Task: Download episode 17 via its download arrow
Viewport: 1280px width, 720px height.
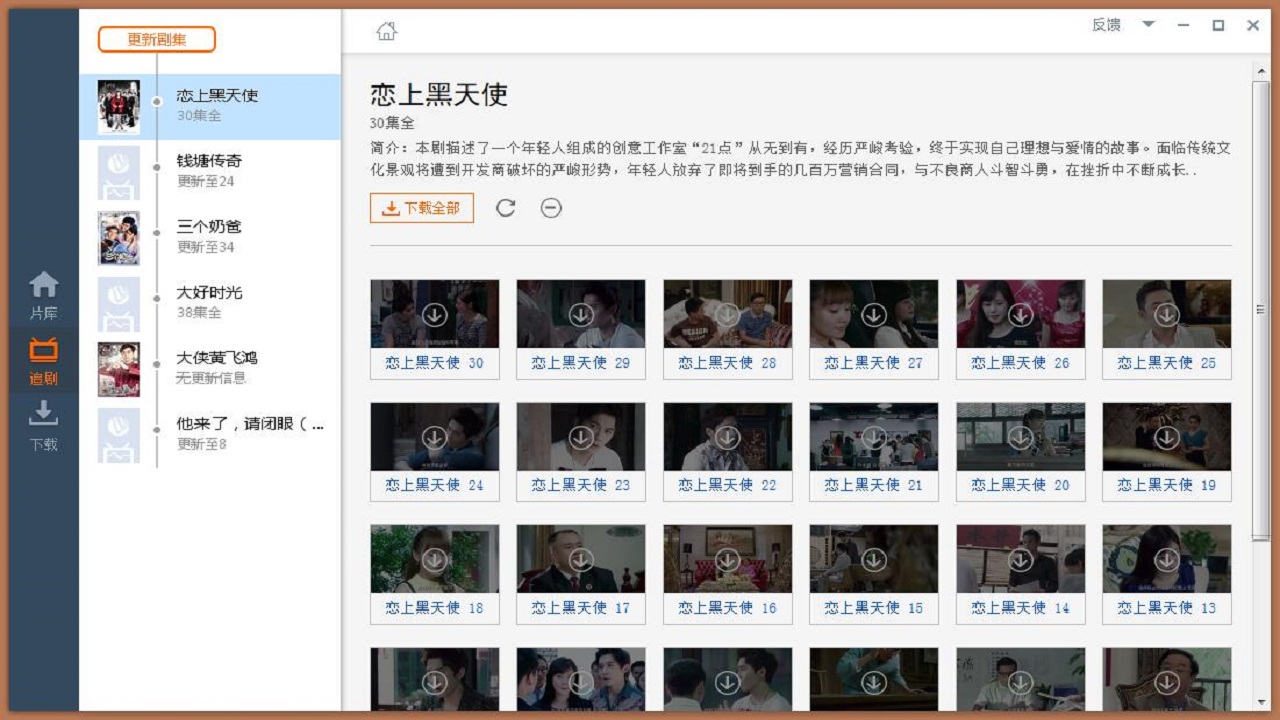Action: (580, 558)
